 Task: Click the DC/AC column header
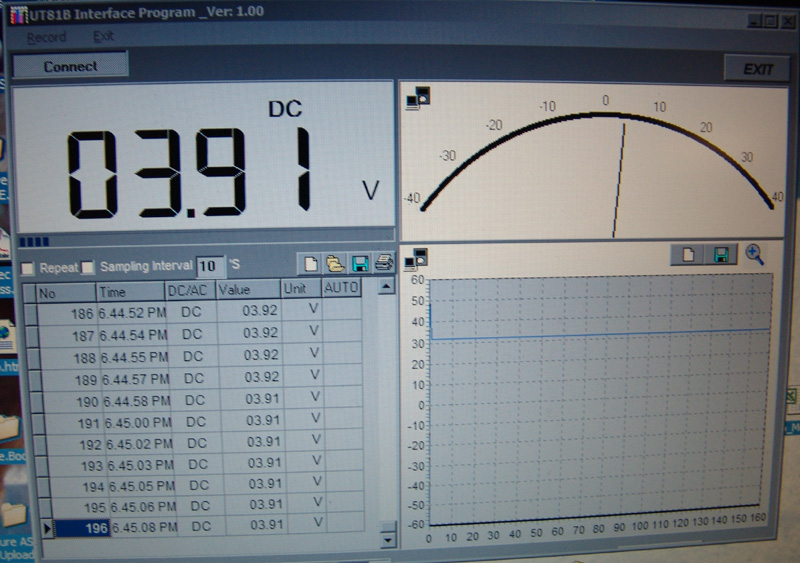pyautogui.click(x=190, y=290)
